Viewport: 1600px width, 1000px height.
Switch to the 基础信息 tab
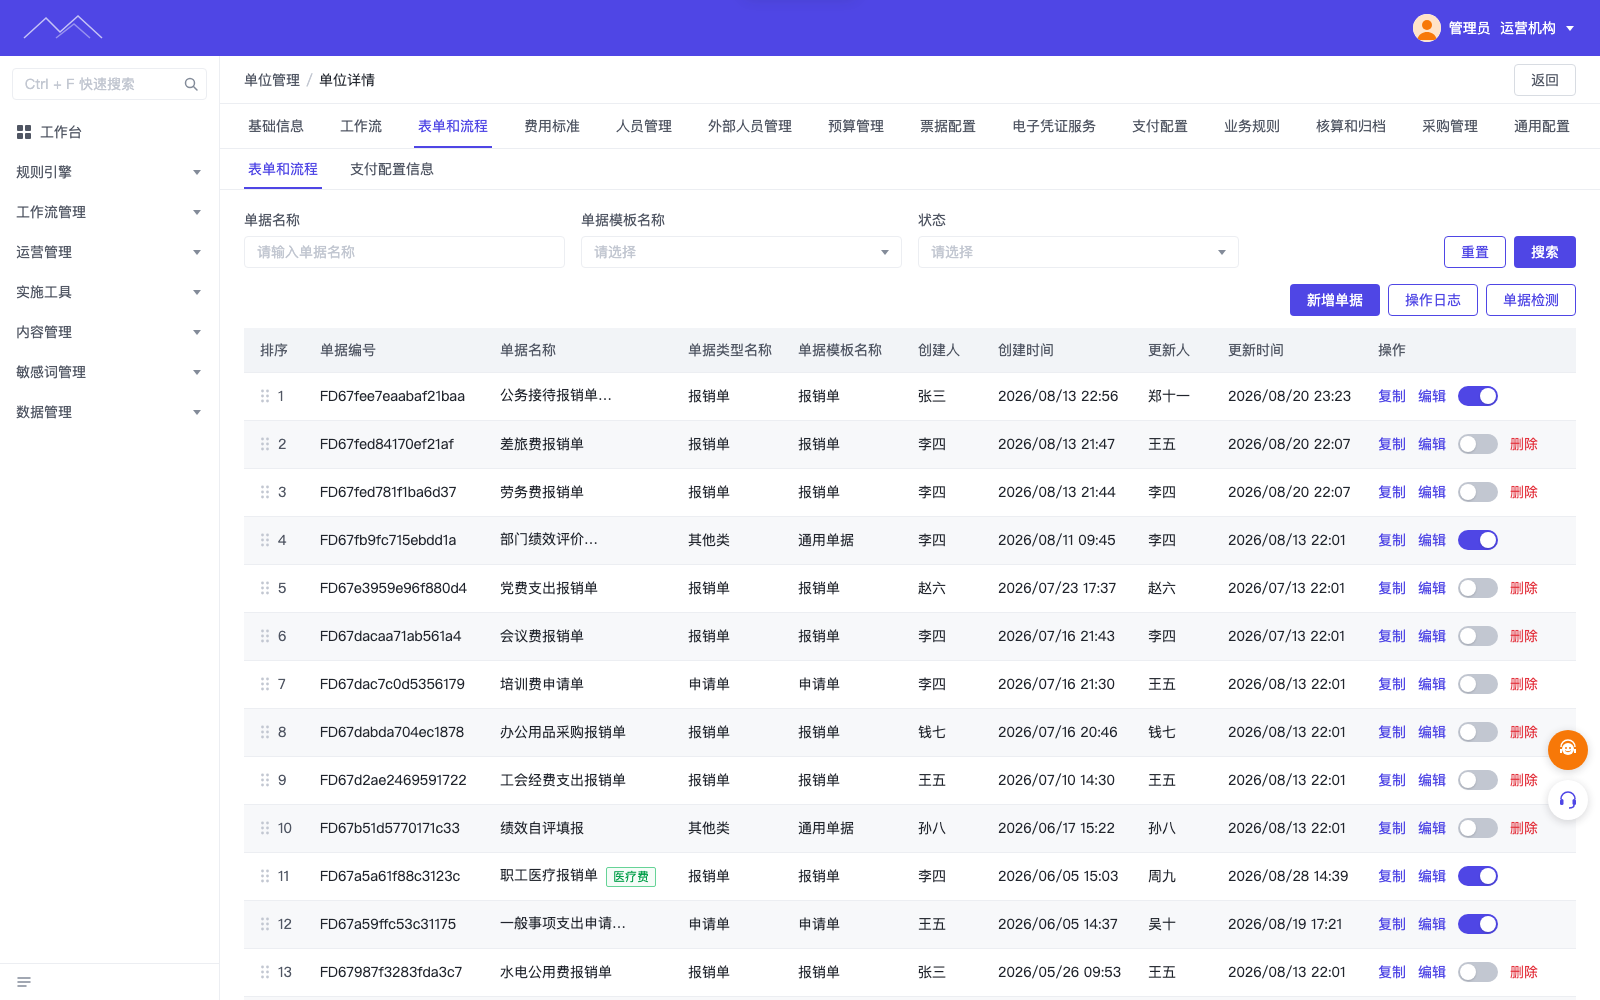click(x=276, y=126)
